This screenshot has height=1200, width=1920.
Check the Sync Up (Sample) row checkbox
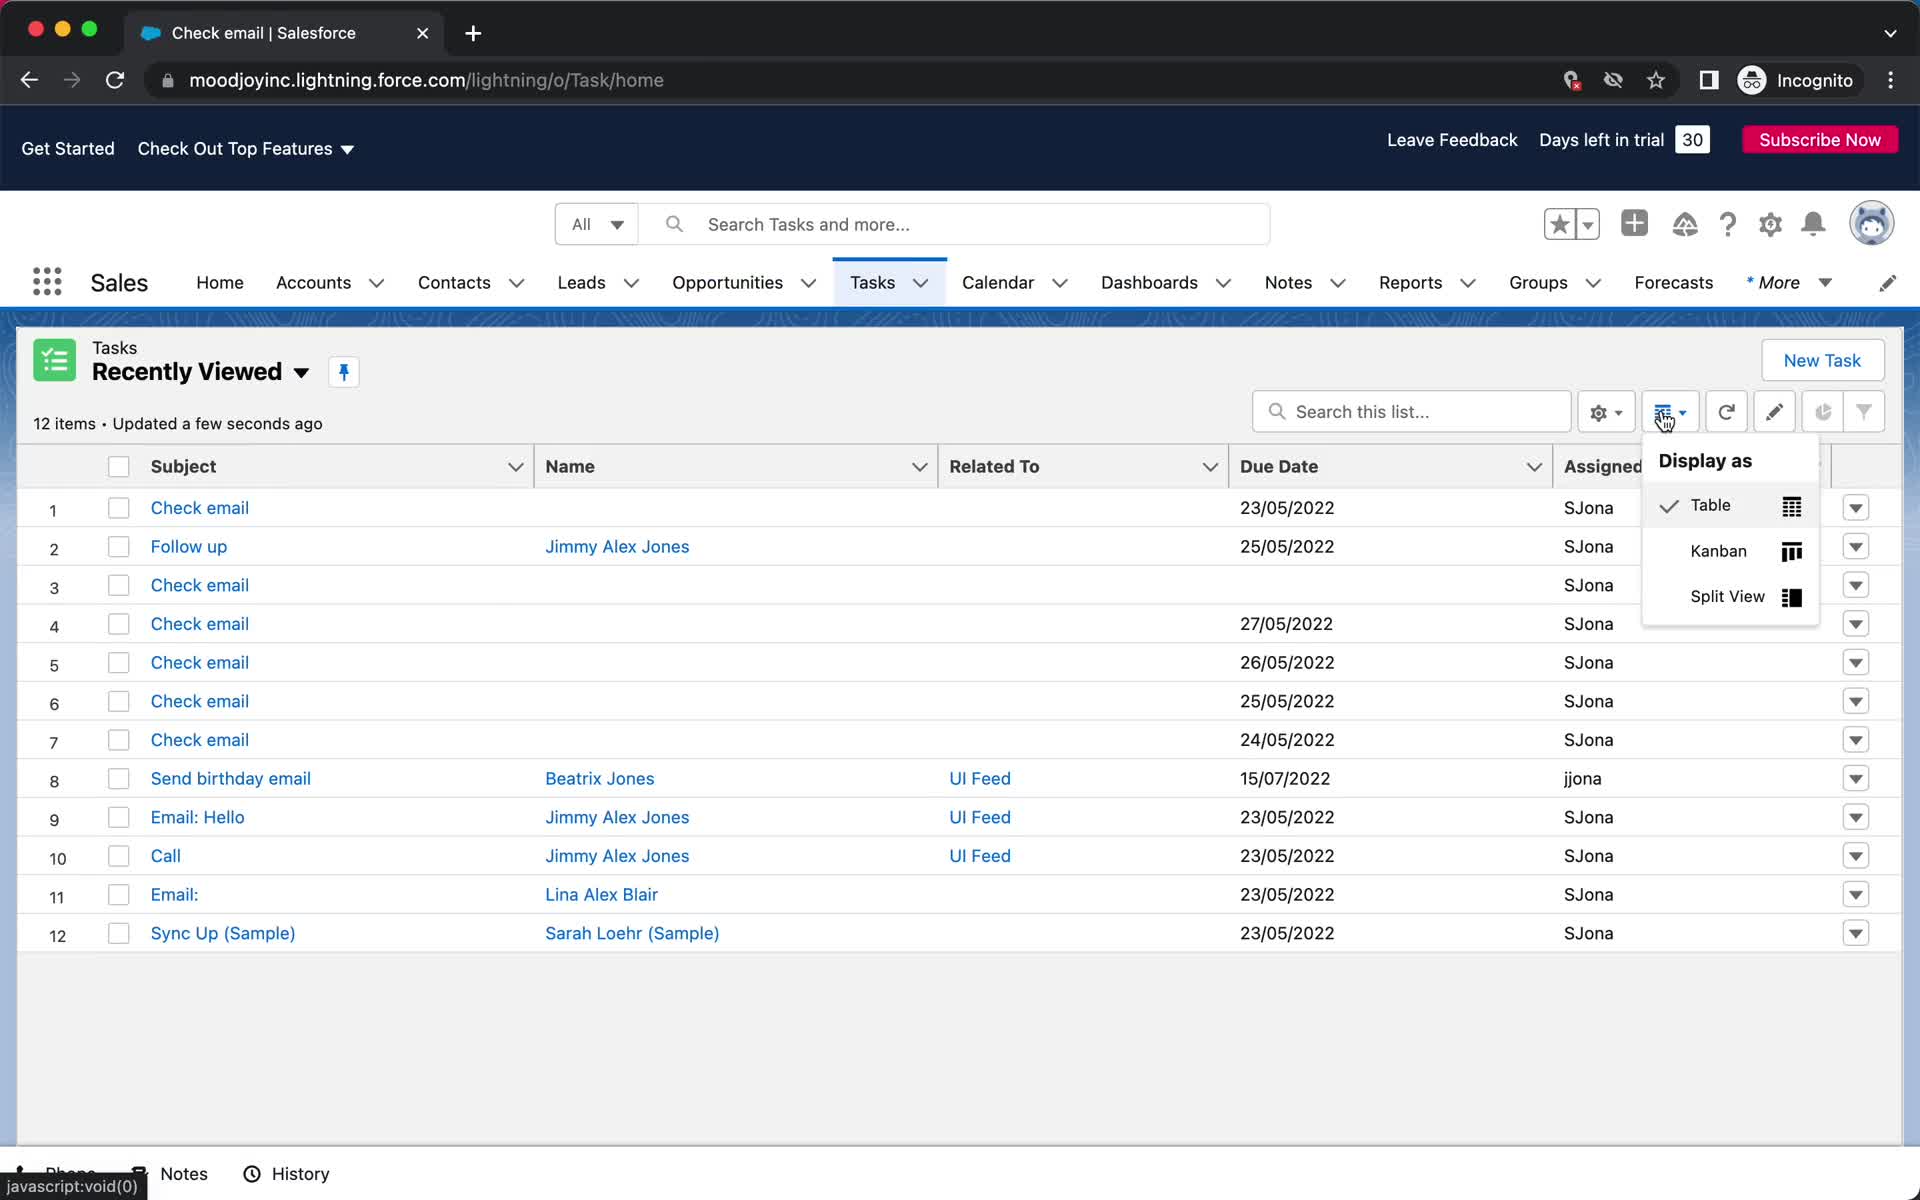[119, 933]
